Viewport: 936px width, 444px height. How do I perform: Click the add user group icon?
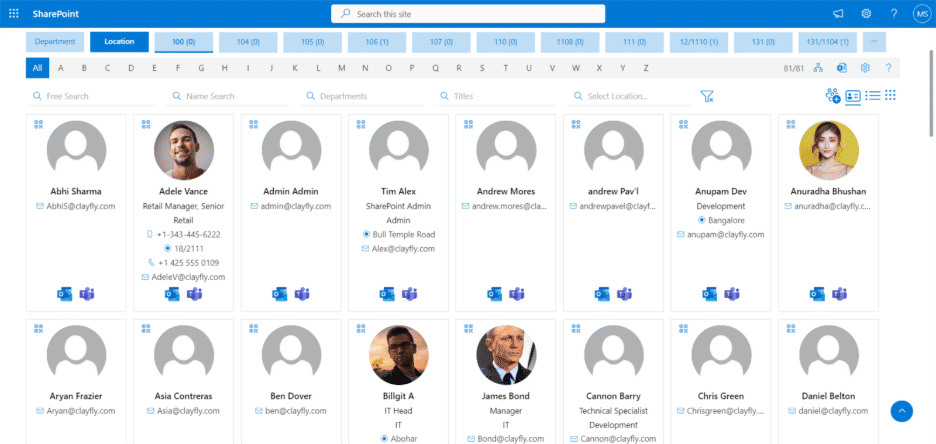[x=833, y=95]
